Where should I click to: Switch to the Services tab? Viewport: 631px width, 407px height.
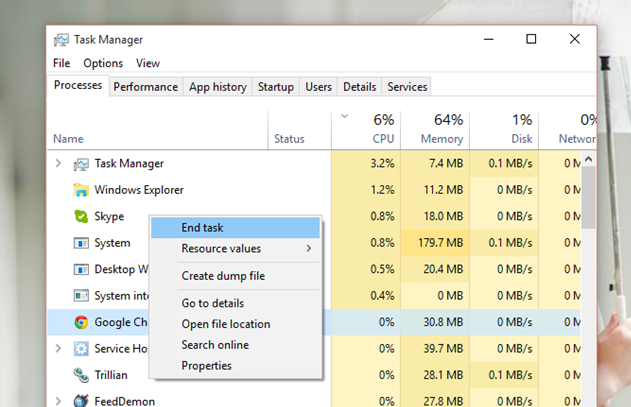point(407,87)
